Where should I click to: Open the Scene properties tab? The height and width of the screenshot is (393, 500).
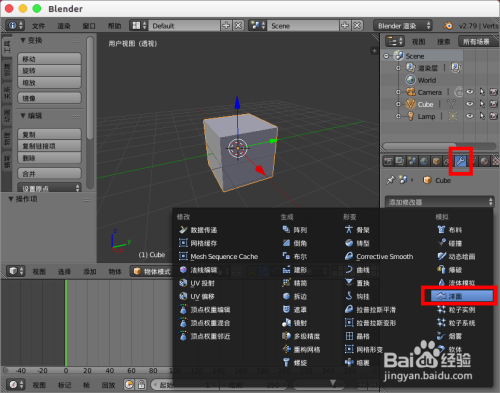click(x=412, y=161)
